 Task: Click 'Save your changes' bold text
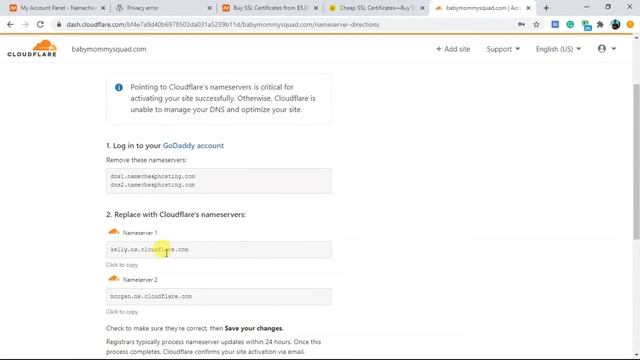(254, 328)
